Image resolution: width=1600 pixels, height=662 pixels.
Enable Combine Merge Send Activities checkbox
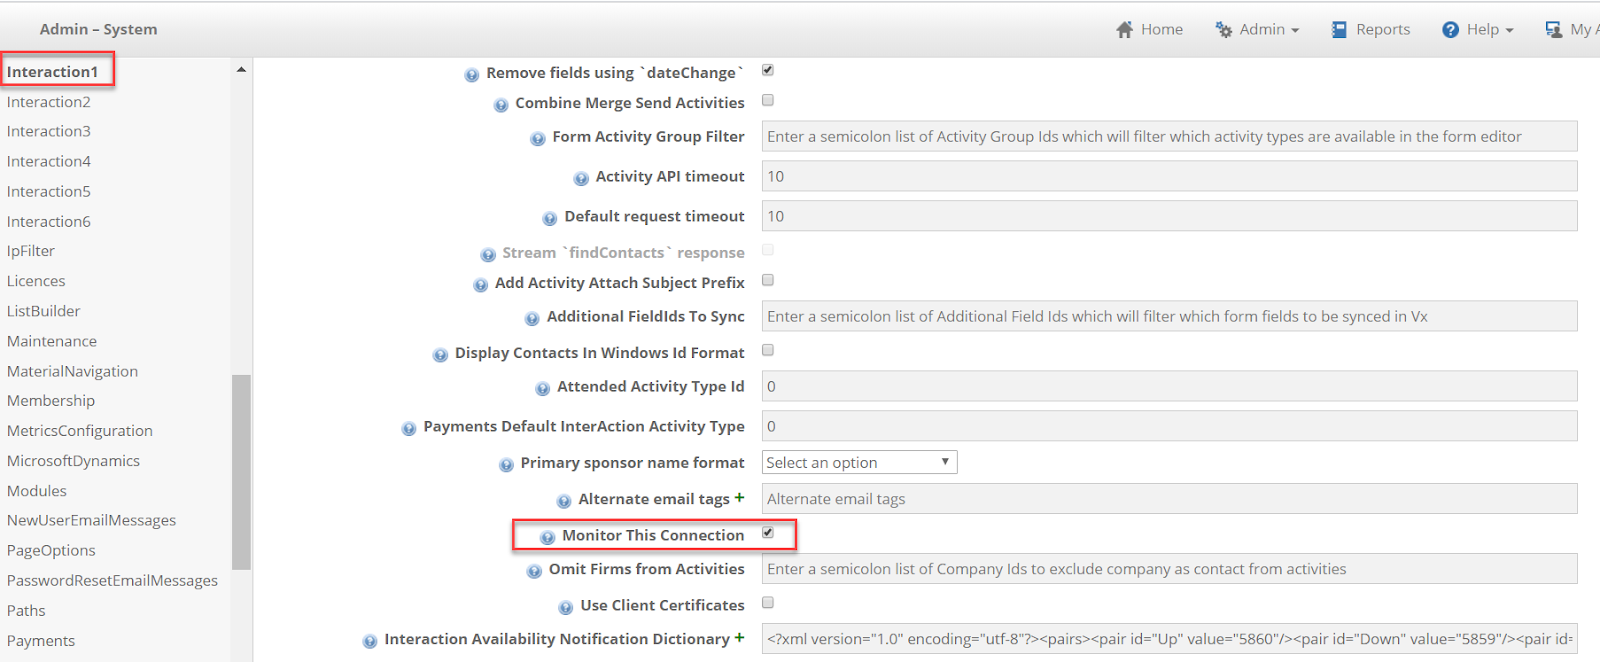coord(768,100)
